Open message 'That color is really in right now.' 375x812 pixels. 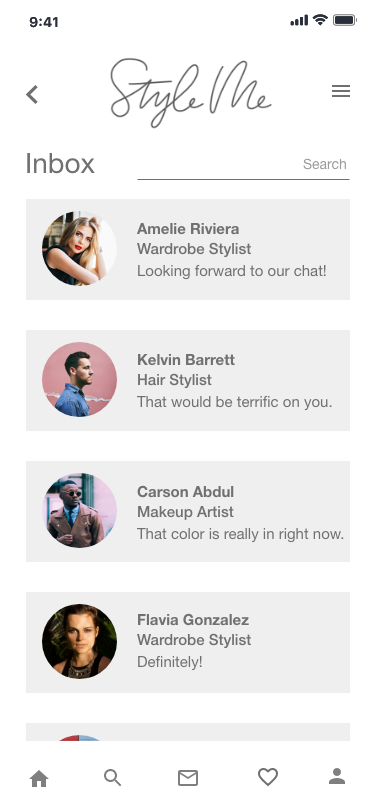pyautogui.click(x=240, y=534)
